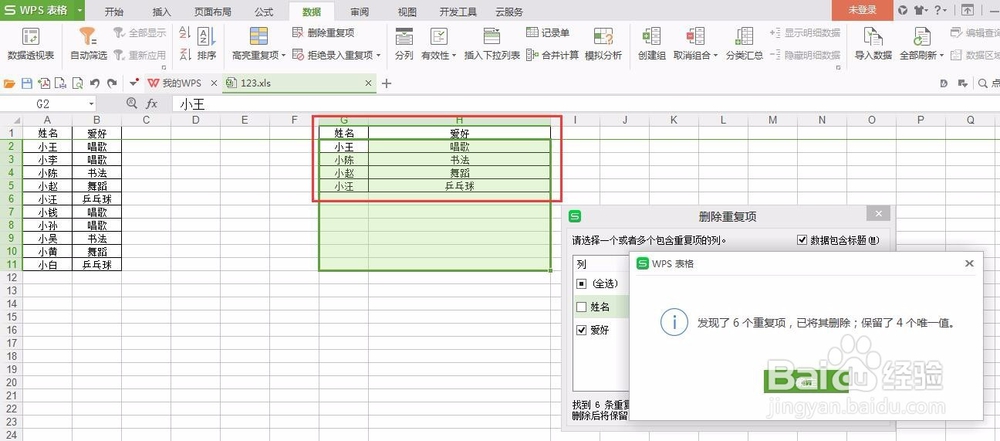Image resolution: width=1000 pixels, height=441 pixels.
Task: Expand the 高亮重复项 dropdown
Action: coord(283,56)
